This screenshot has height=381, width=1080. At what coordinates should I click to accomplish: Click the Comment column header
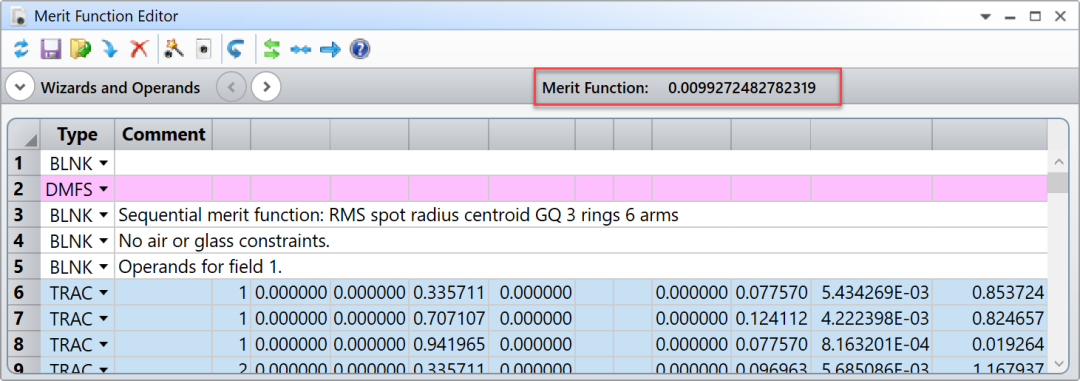(x=163, y=134)
